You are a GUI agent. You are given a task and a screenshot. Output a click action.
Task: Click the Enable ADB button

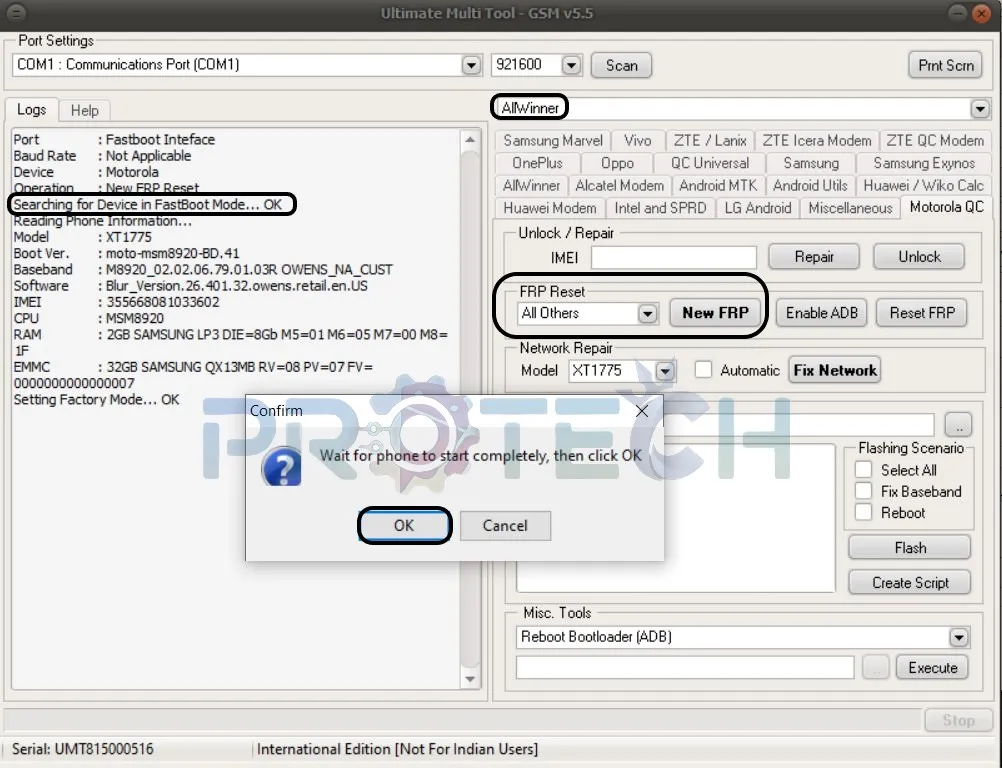[822, 313]
